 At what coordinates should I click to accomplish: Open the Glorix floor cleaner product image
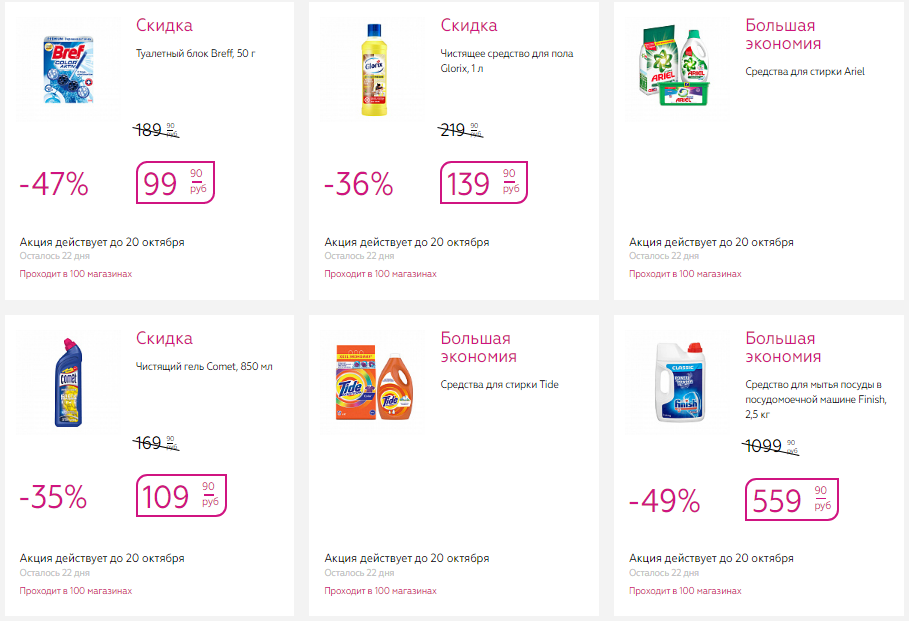[x=374, y=70]
